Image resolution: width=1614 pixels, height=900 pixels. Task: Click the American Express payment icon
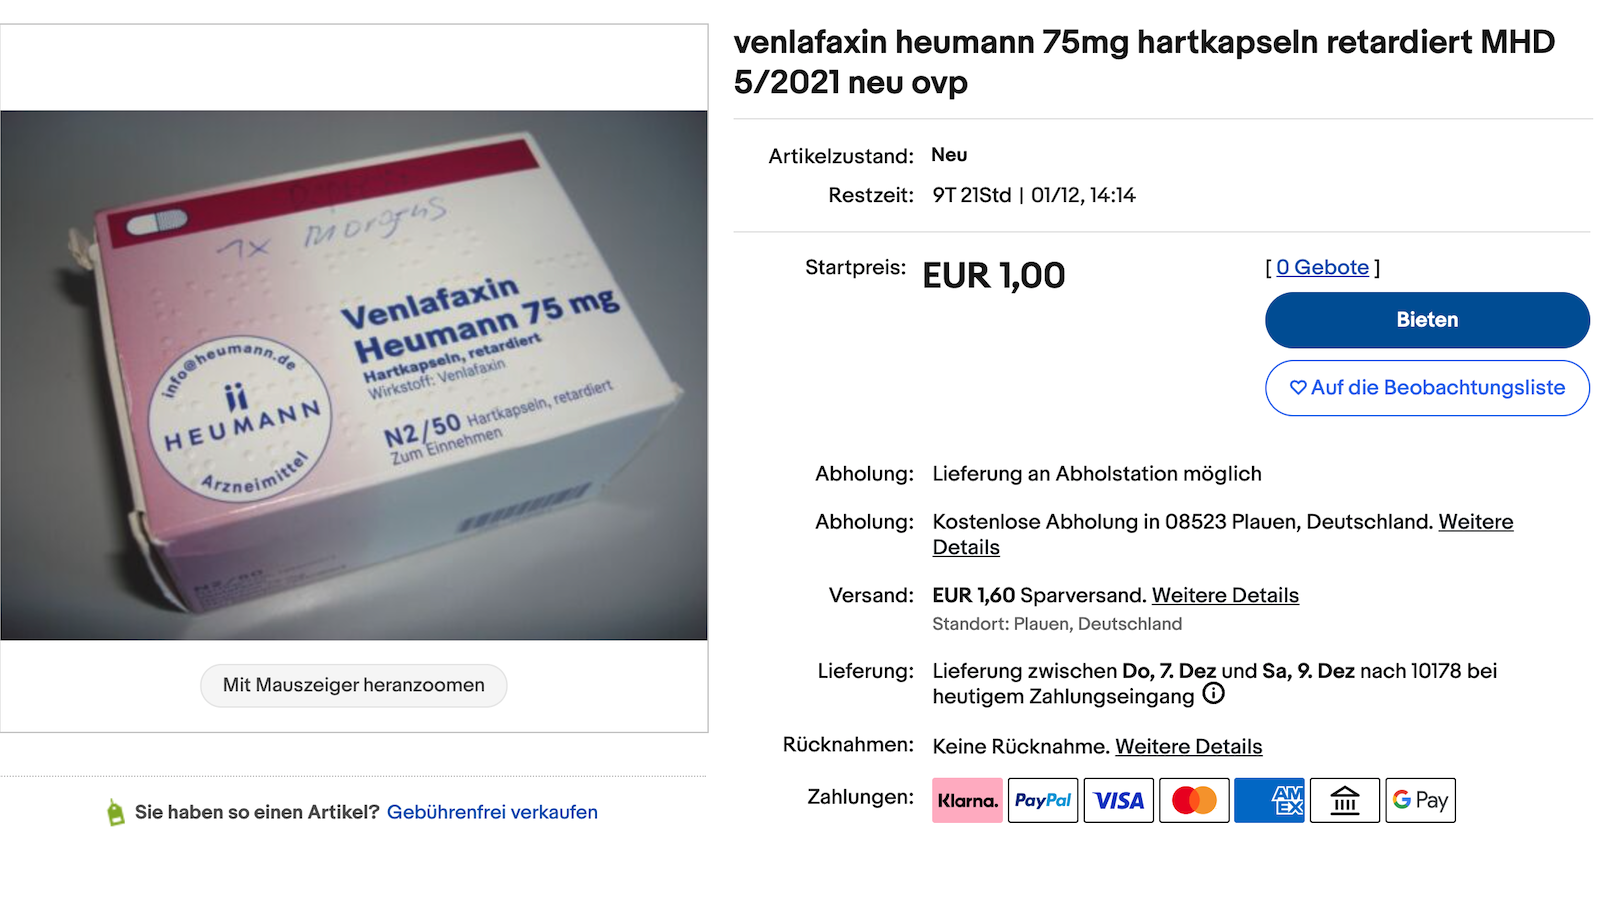[x=1270, y=800]
